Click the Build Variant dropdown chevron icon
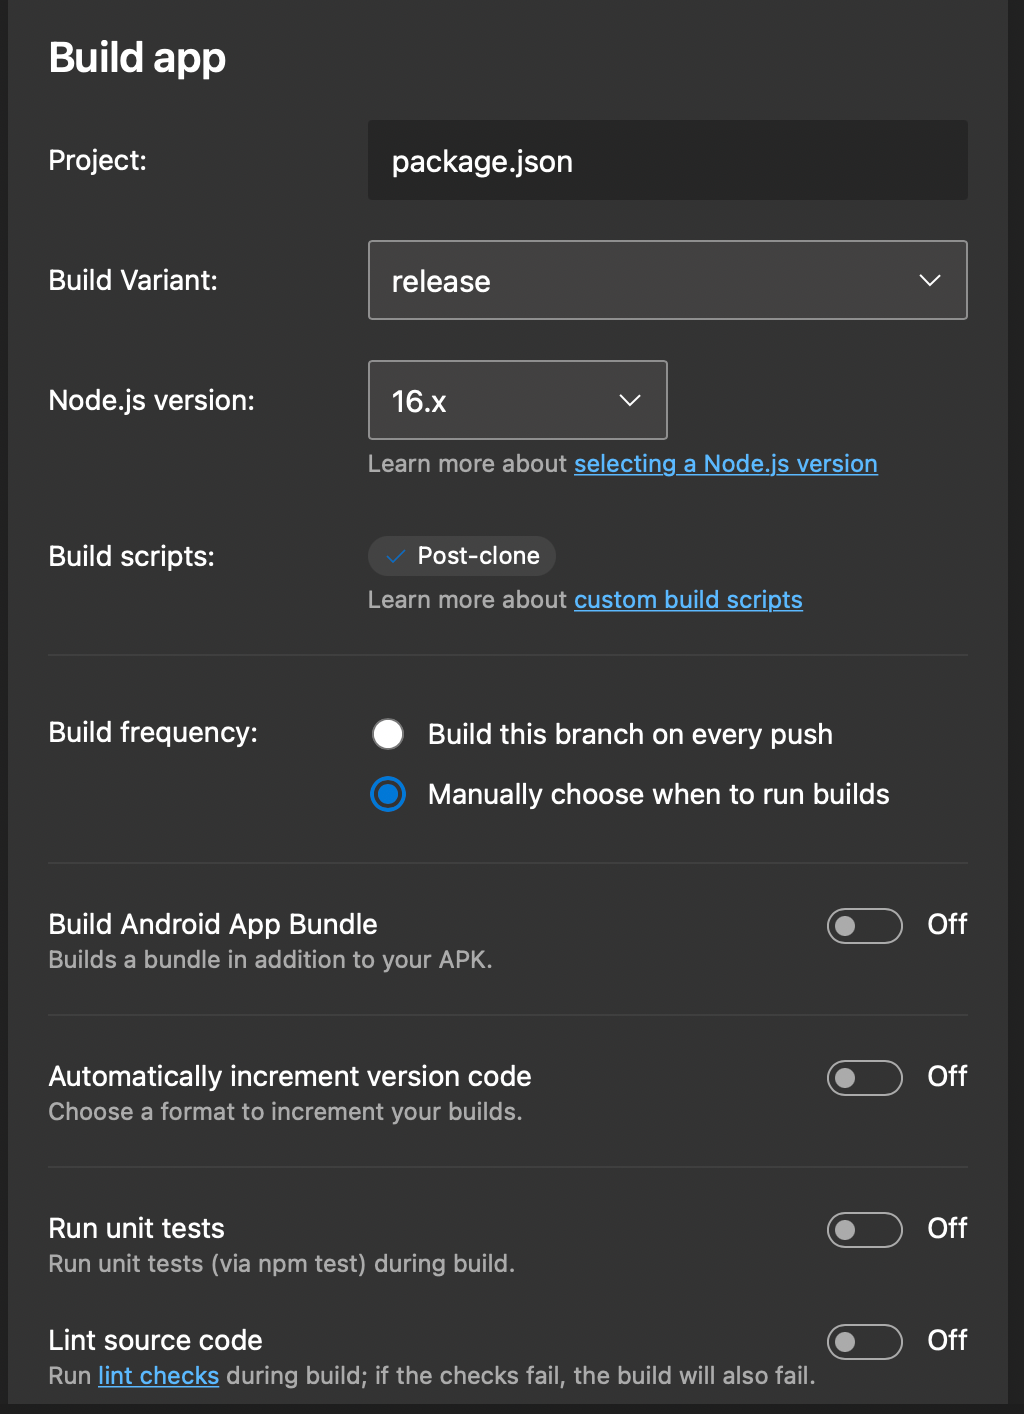 coord(930,281)
